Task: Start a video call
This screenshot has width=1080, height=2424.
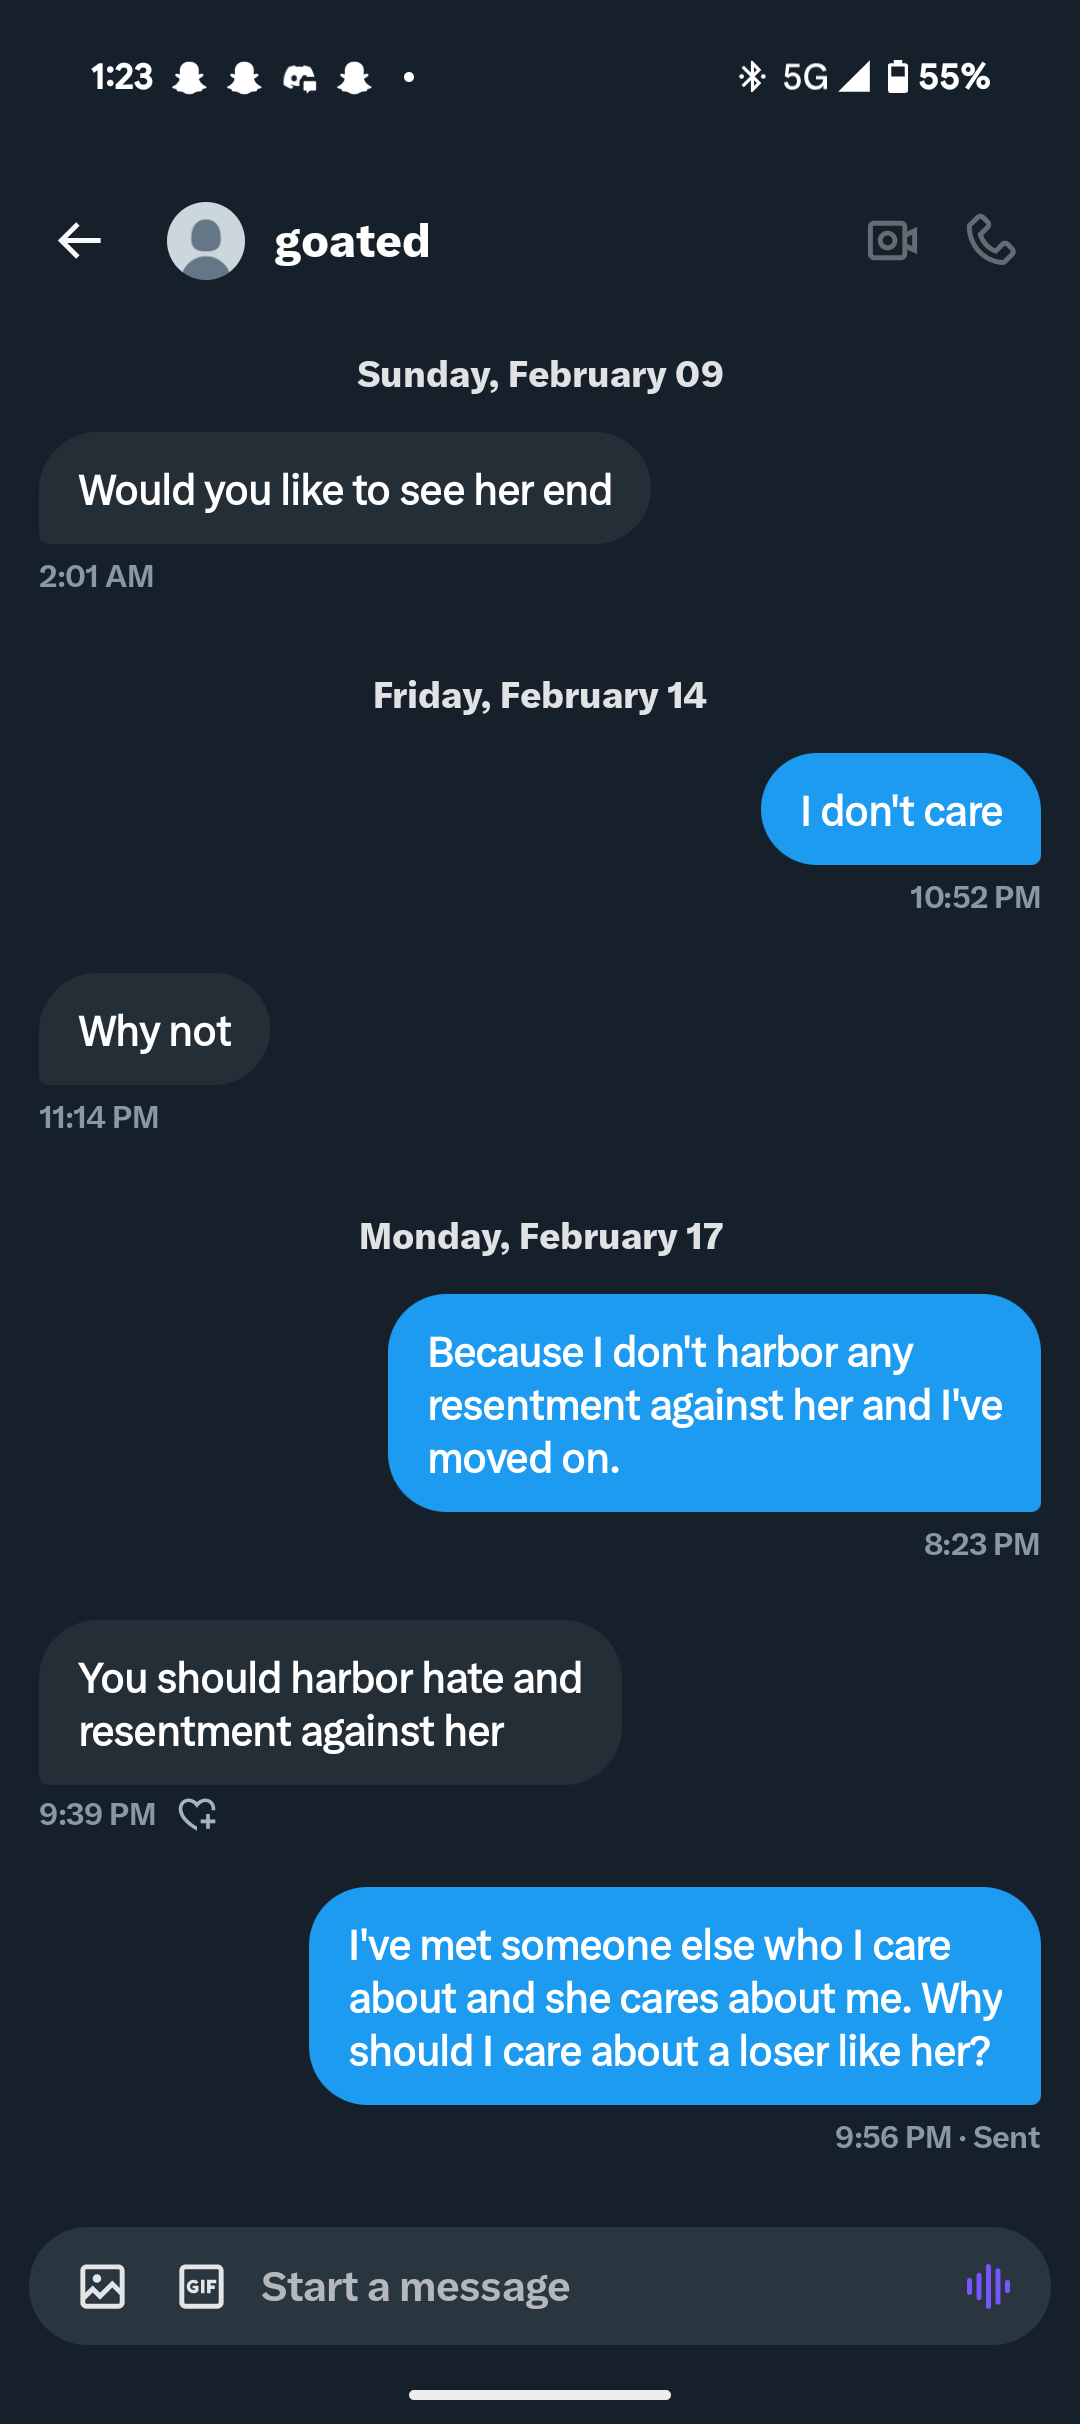Action: click(x=892, y=241)
